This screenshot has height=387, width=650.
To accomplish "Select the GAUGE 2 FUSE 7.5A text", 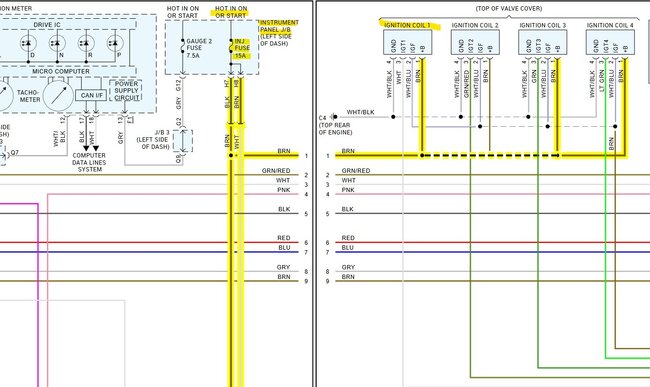I will tap(199, 48).
